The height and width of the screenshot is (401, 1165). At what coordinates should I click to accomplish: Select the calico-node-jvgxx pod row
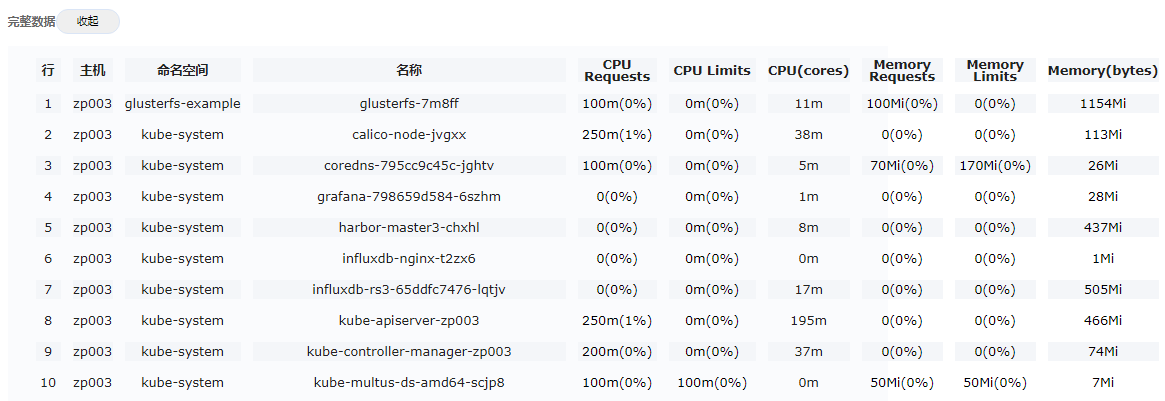[409, 134]
